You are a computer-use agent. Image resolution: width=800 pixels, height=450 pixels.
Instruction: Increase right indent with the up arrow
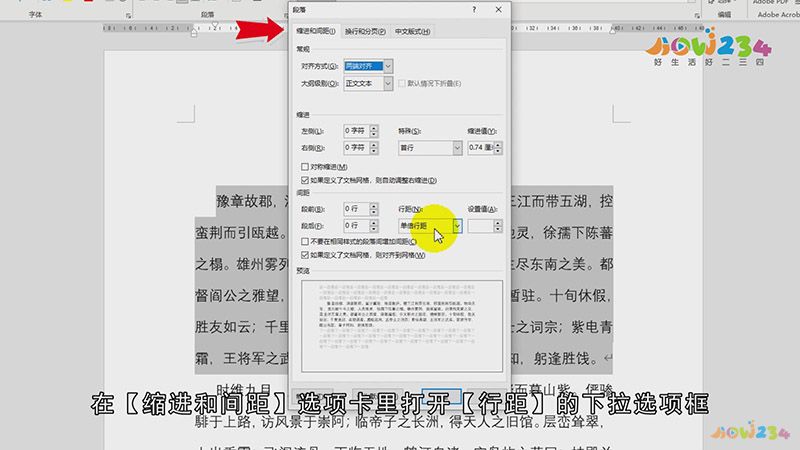(x=374, y=145)
